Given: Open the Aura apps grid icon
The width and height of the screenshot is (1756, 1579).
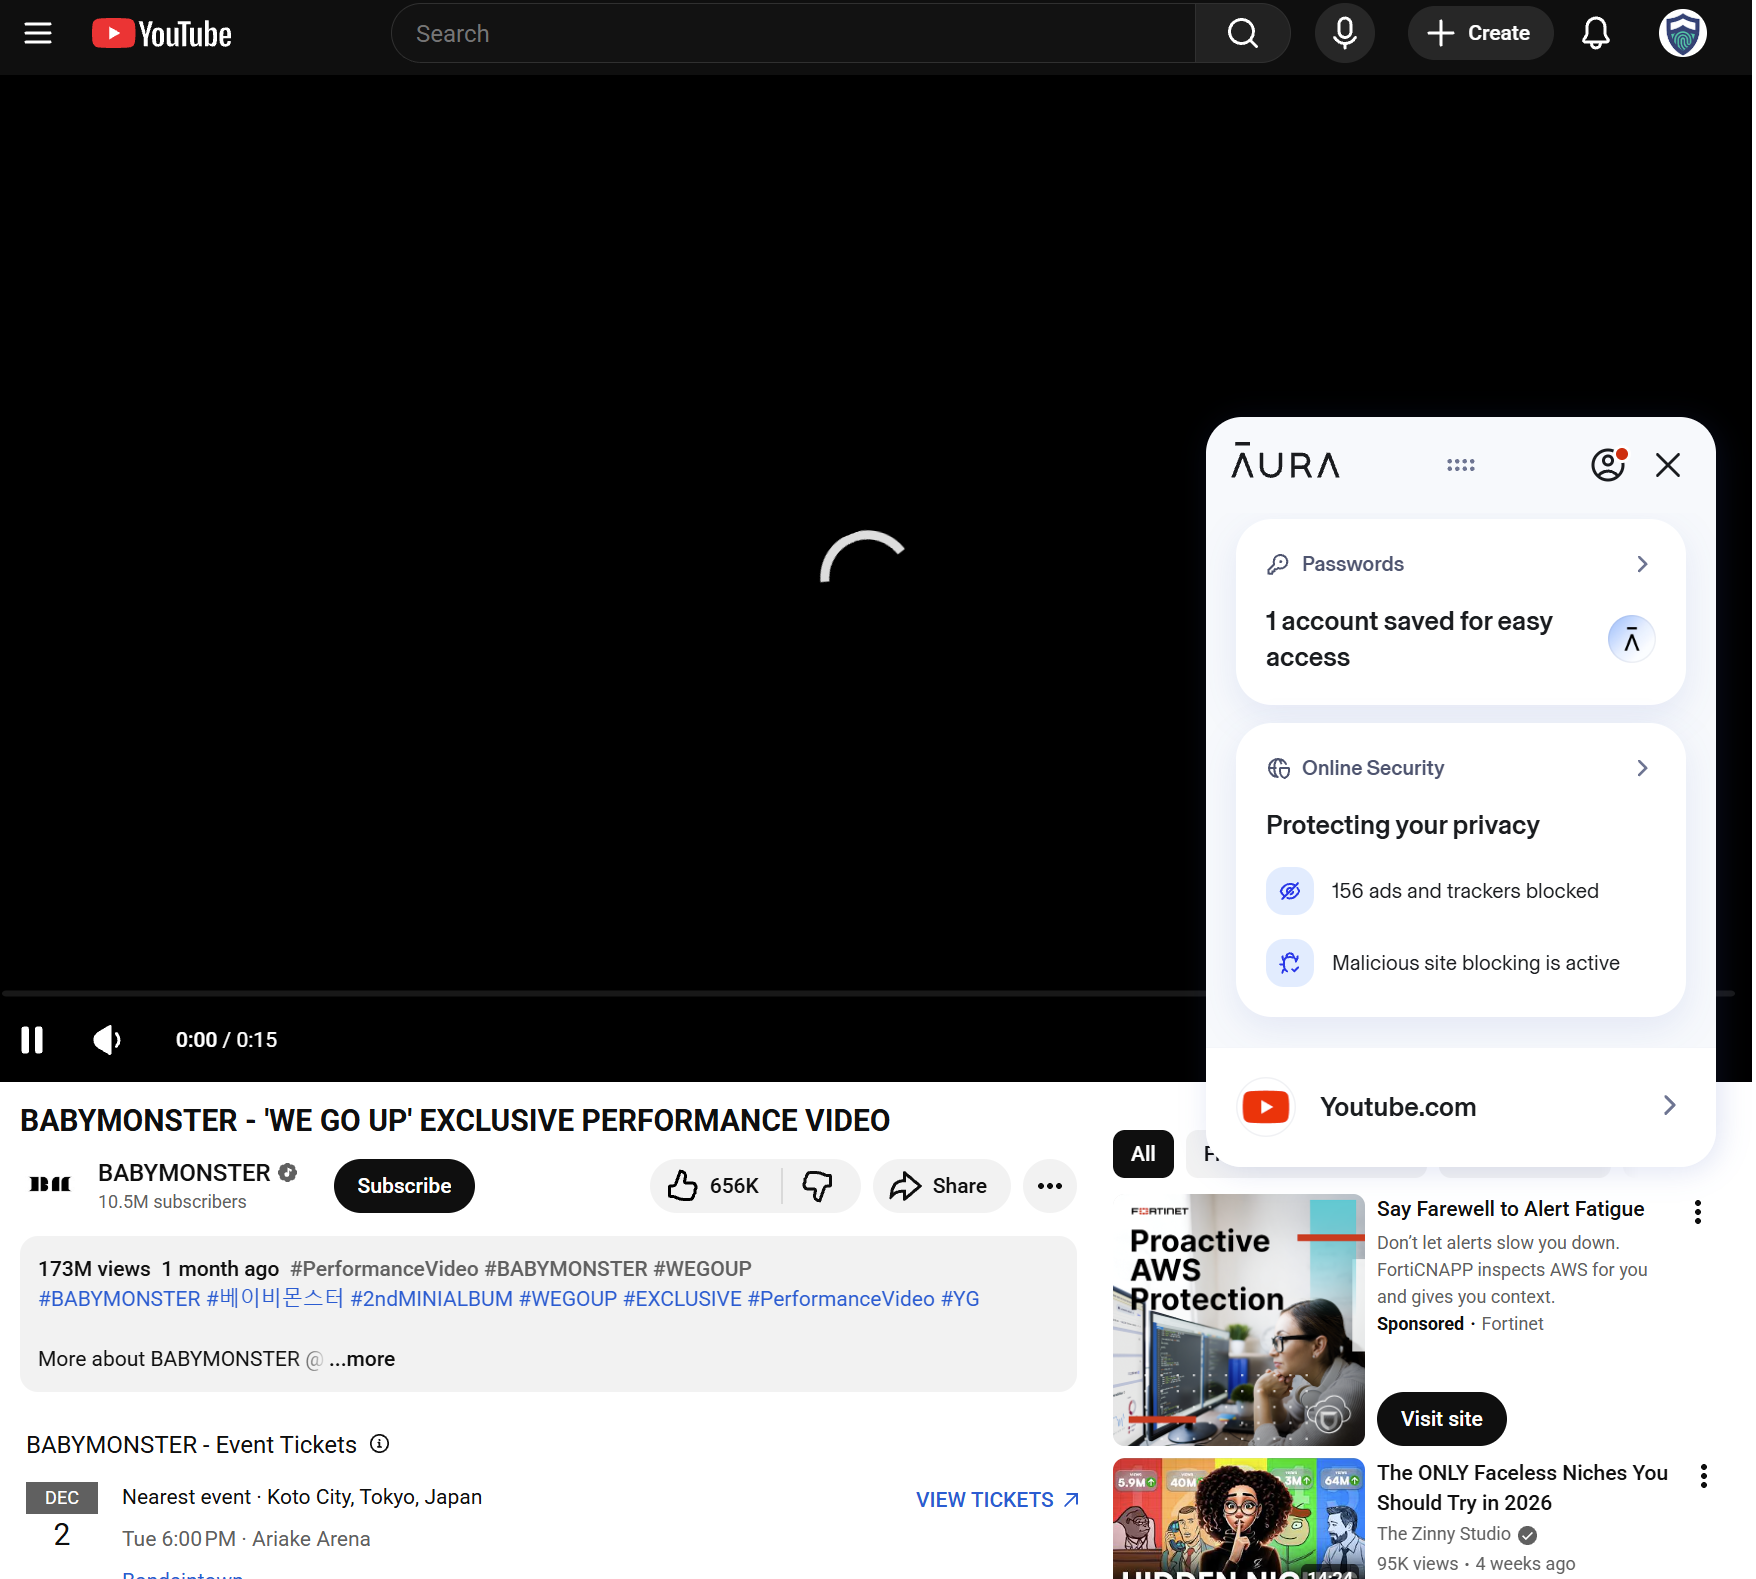Looking at the screenshot, I should (1461, 465).
